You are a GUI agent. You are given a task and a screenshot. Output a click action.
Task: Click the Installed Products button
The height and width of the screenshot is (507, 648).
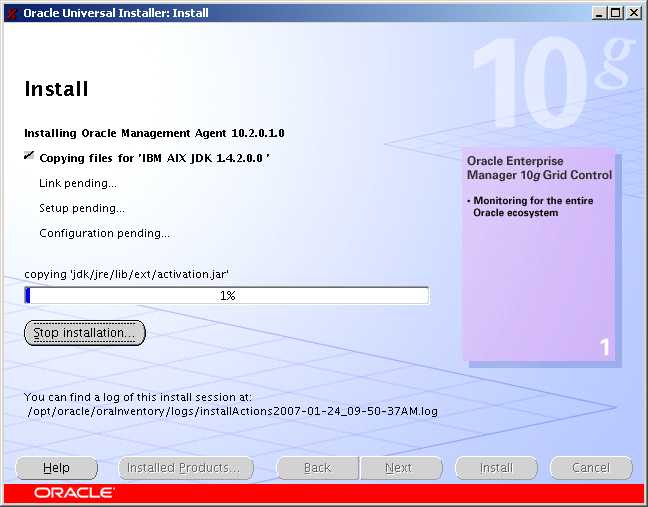point(183,468)
